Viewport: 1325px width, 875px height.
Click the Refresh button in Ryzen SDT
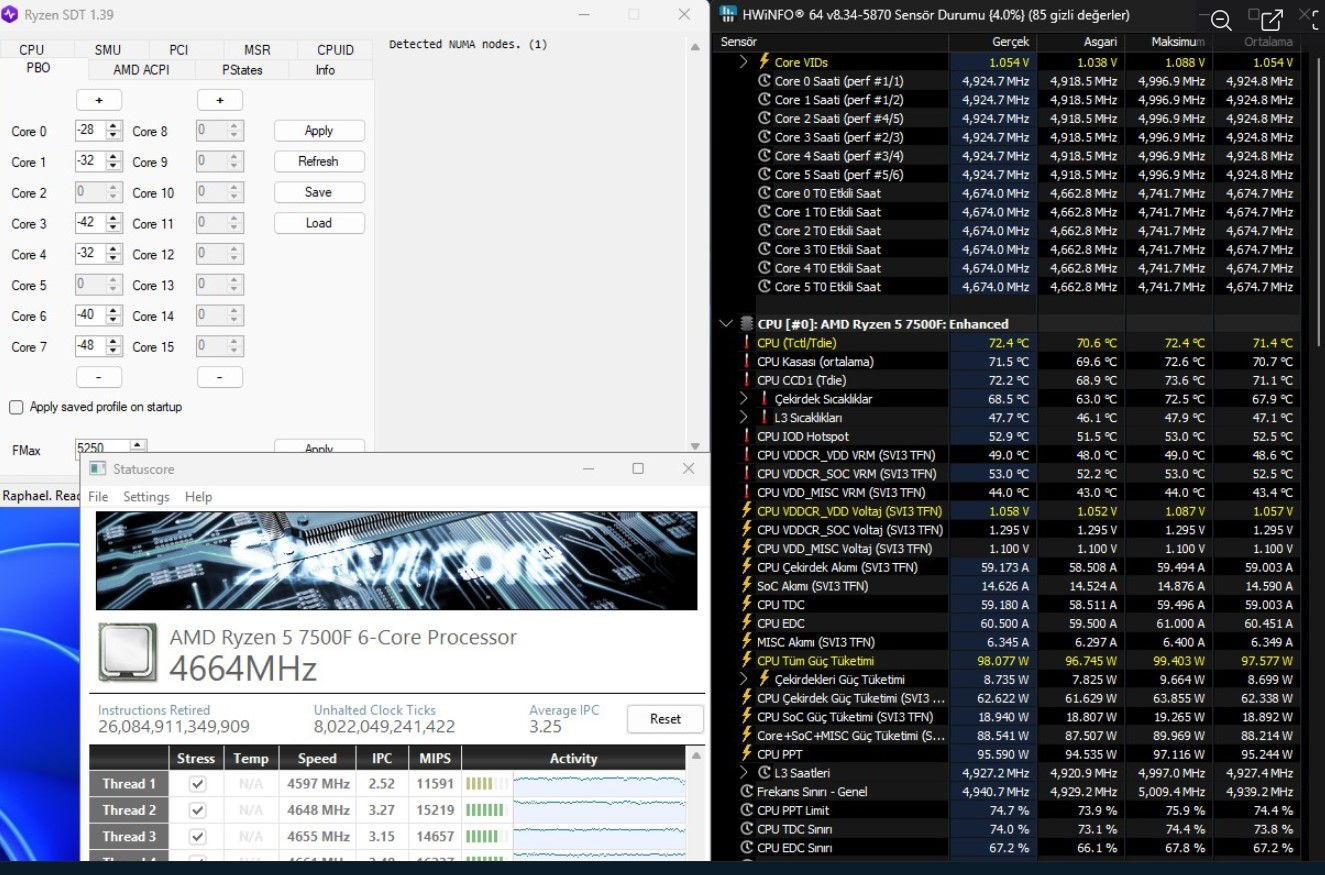pyautogui.click(x=319, y=161)
